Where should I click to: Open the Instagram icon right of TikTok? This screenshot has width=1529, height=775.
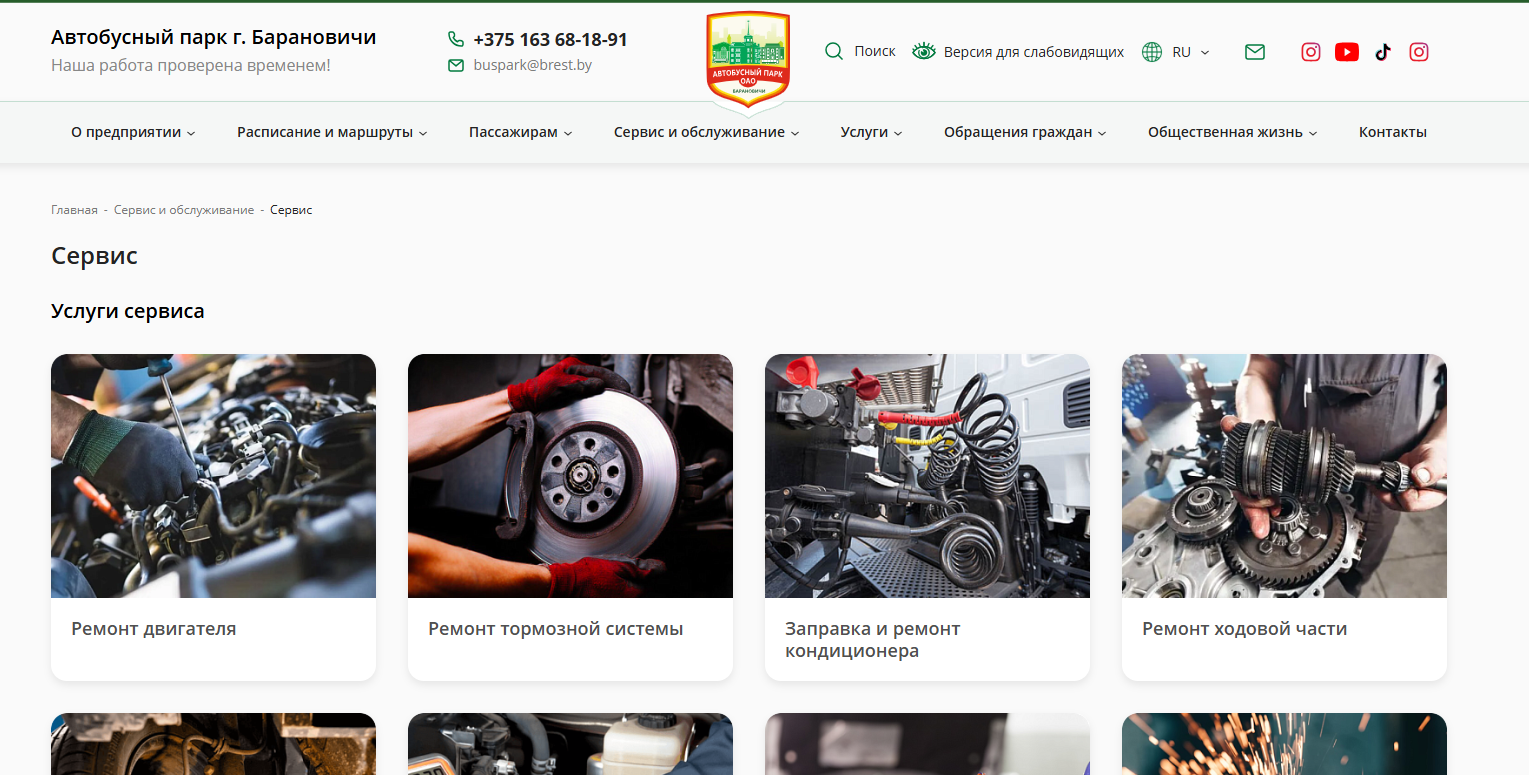click(x=1419, y=52)
